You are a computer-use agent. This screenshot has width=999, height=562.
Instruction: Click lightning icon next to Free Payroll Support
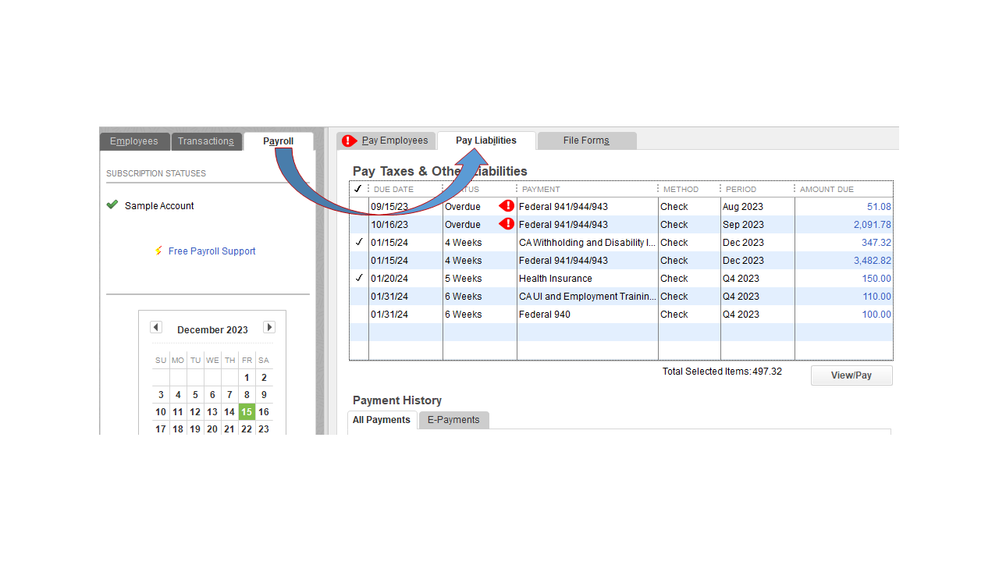(x=159, y=251)
